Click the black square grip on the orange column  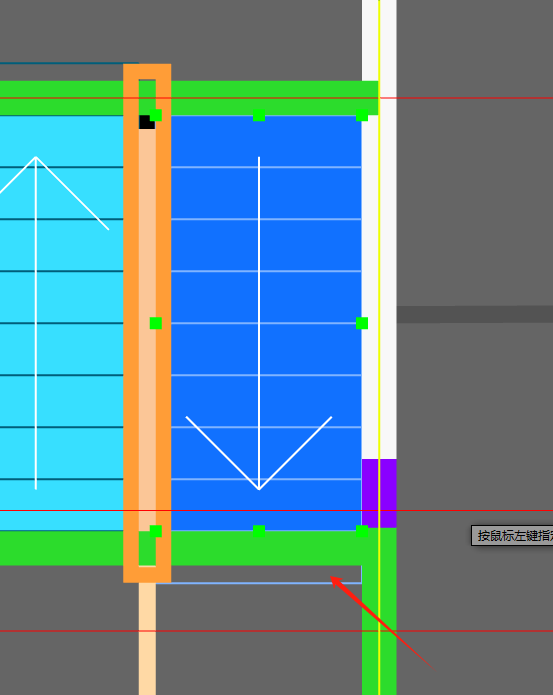(147, 122)
